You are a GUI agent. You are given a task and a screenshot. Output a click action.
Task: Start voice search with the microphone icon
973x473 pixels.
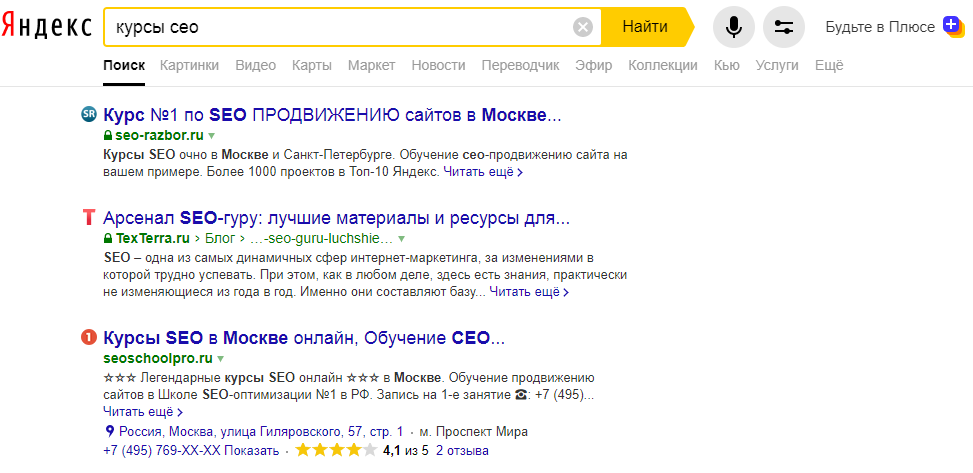click(734, 27)
